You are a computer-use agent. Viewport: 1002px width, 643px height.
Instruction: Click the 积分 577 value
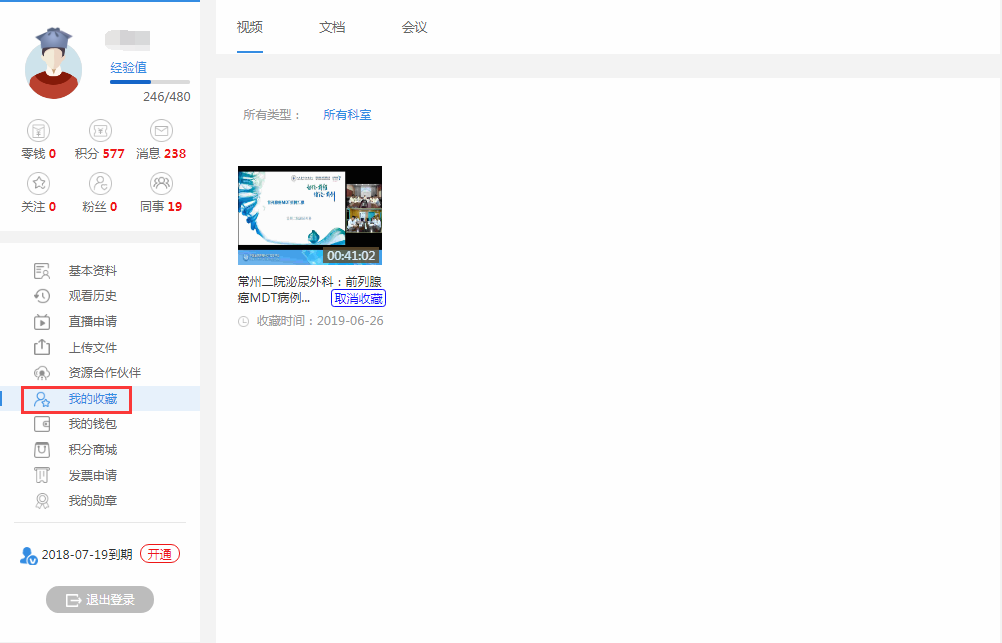coord(113,154)
